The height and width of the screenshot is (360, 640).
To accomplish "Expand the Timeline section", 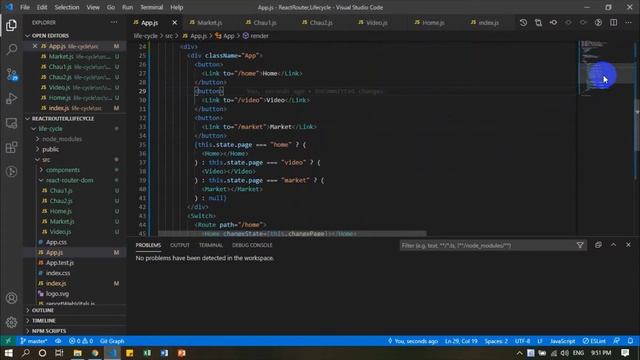I will coord(43,320).
